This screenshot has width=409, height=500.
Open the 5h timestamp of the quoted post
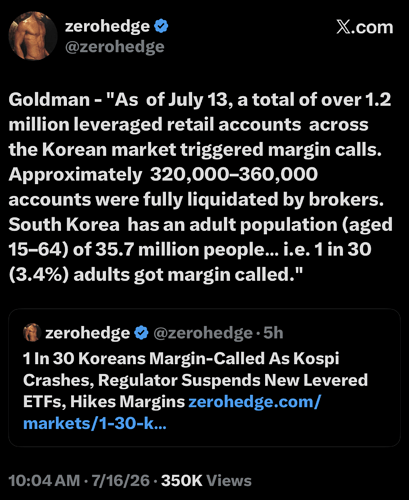point(273,333)
